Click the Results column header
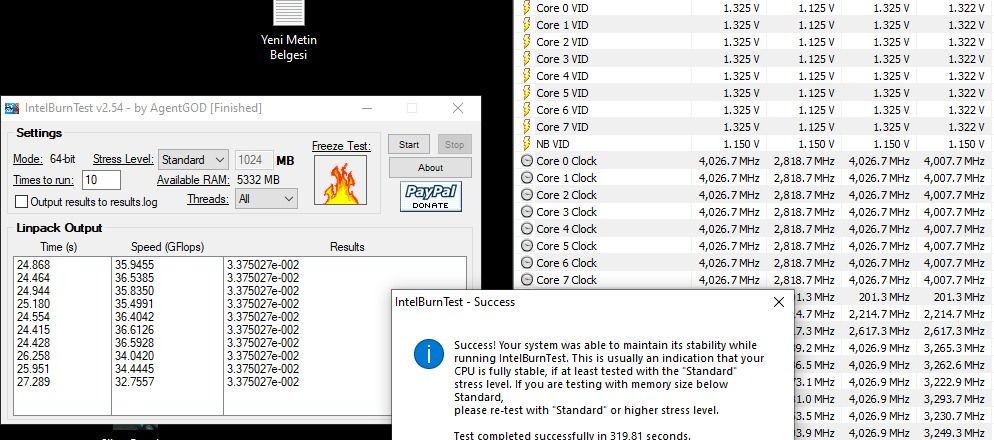Viewport: 994px width, 440px height. click(347, 247)
